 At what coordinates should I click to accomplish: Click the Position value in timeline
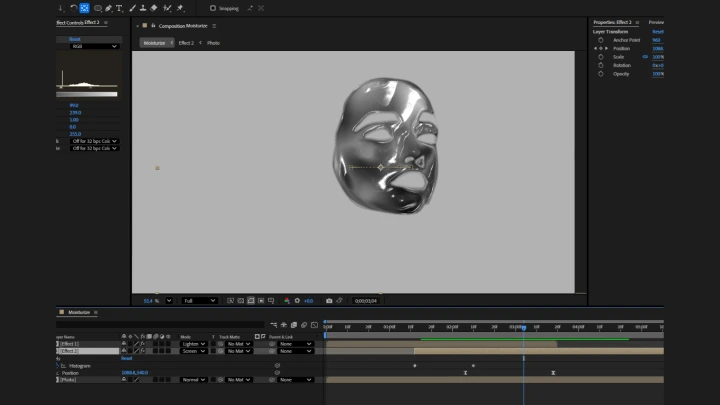pyautogui.click(x=135, y=373)
